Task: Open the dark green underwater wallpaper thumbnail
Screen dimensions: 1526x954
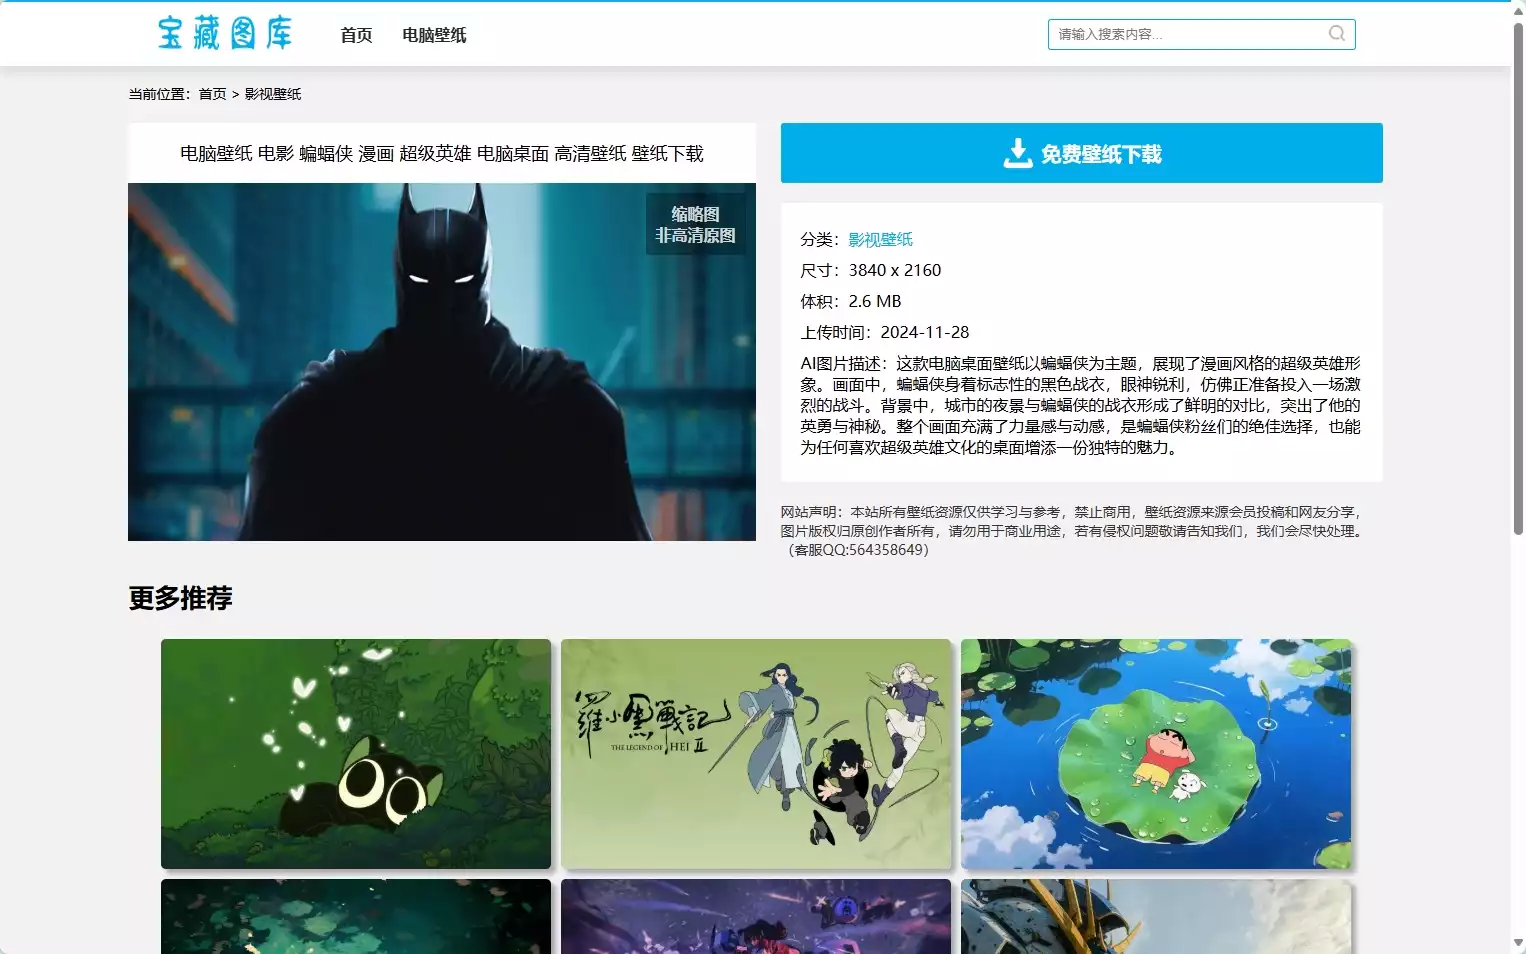Action: pyautogui.click(x=356, y=916)
